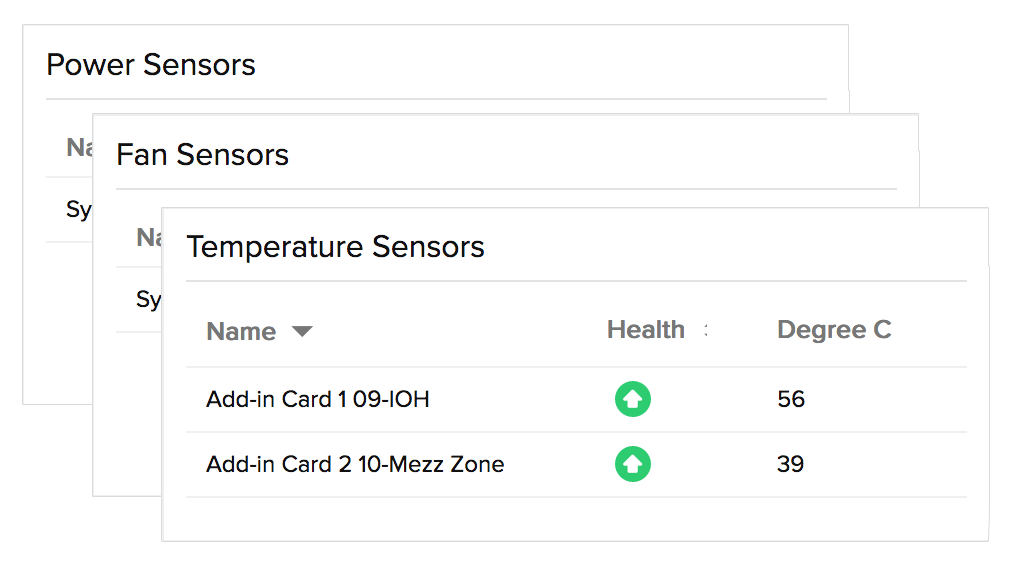Click the green health icon for Add-in Card 2
Image resolution: width=1017 pixels, height=568 pixels.
point(632,464)
